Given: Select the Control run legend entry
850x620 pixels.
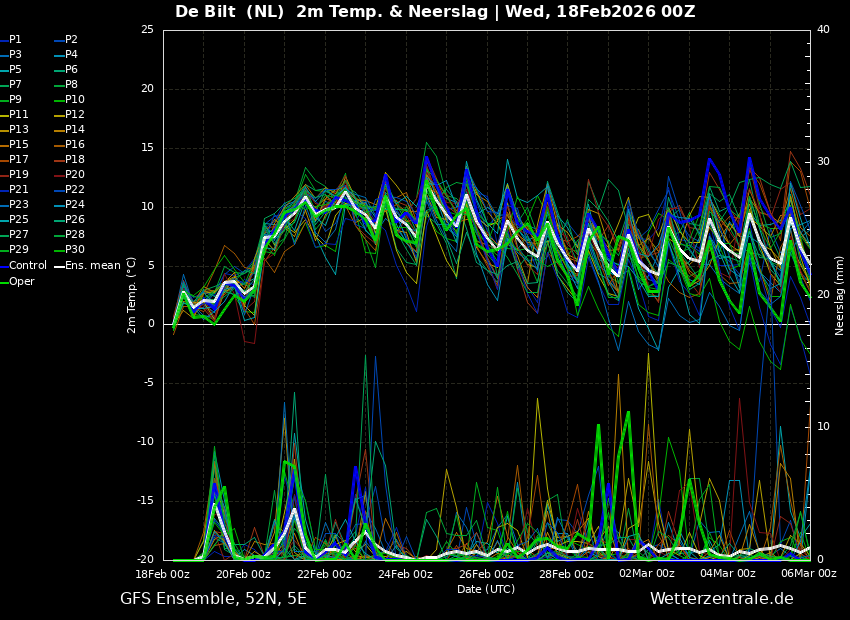Looking at the screenshot, I should point(28,266).
